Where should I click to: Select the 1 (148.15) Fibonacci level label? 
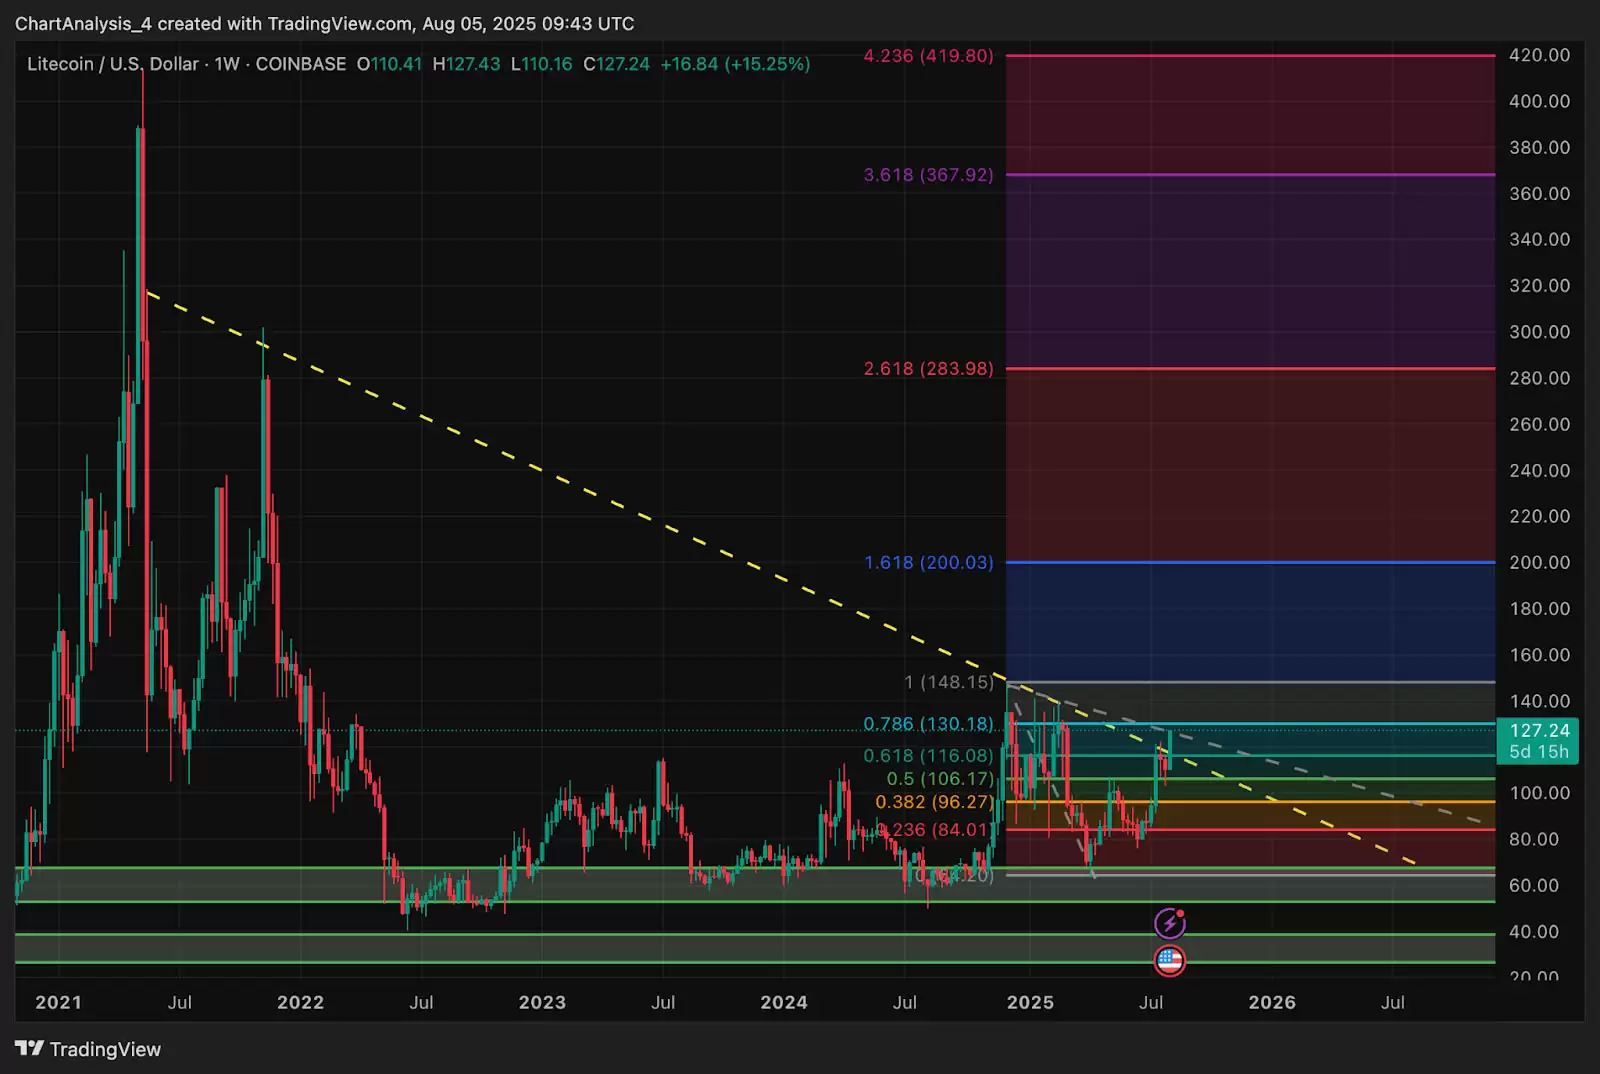pos(948,682)
